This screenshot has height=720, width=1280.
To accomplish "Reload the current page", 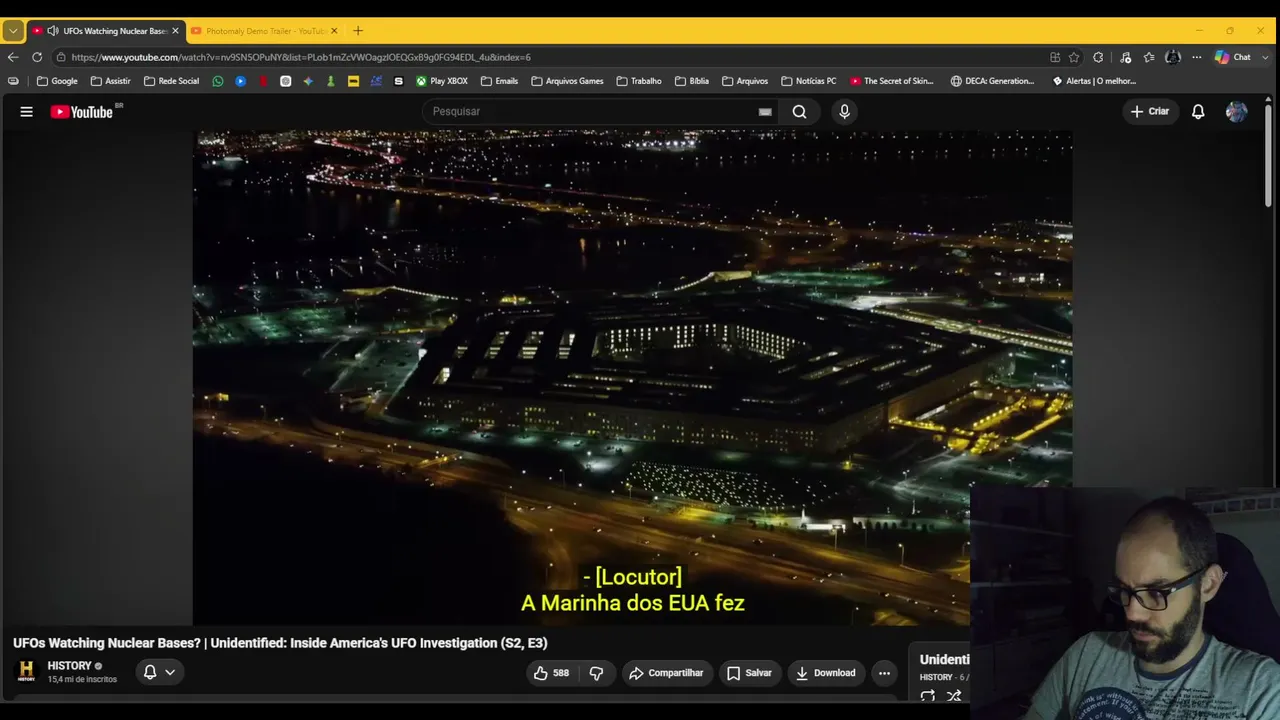I will pos(37,57).
